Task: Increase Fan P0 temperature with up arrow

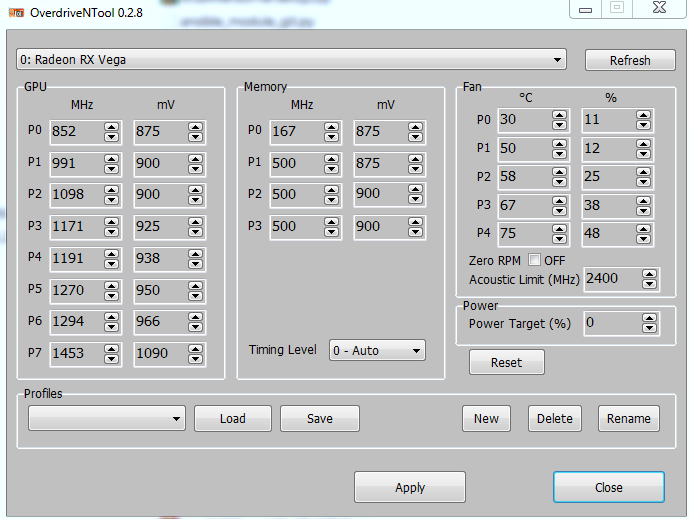Action: click(559, 115)
